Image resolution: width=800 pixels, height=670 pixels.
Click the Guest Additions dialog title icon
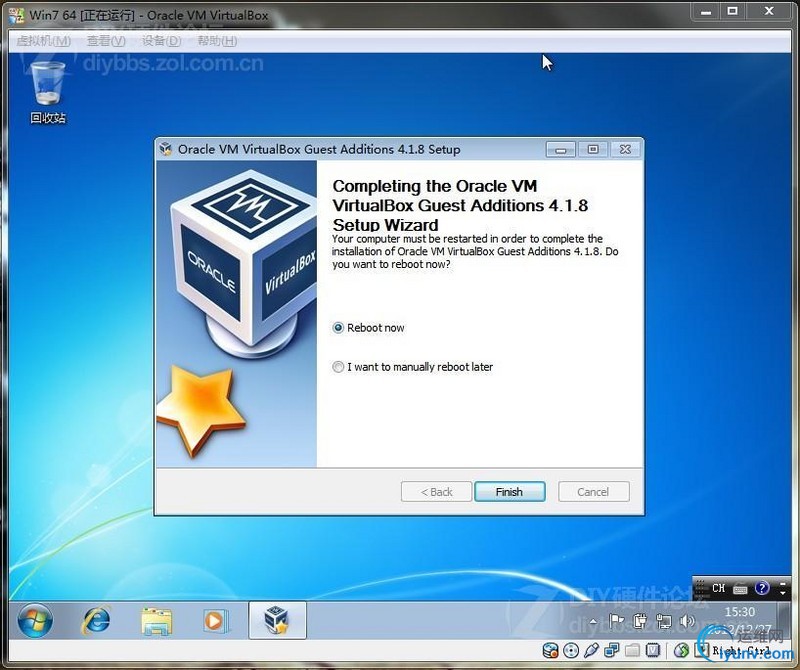point(165,149)
